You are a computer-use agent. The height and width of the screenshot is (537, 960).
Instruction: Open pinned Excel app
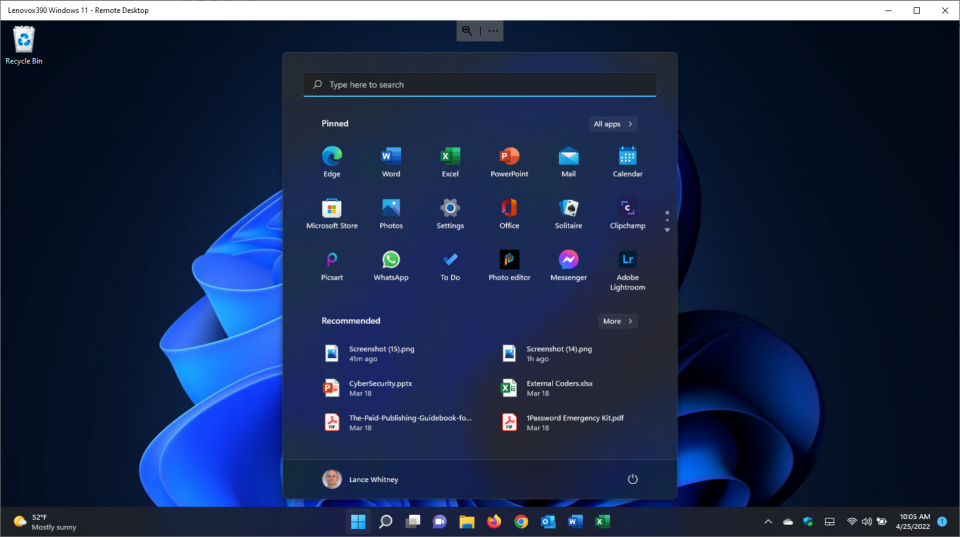(x=450, y=162)
